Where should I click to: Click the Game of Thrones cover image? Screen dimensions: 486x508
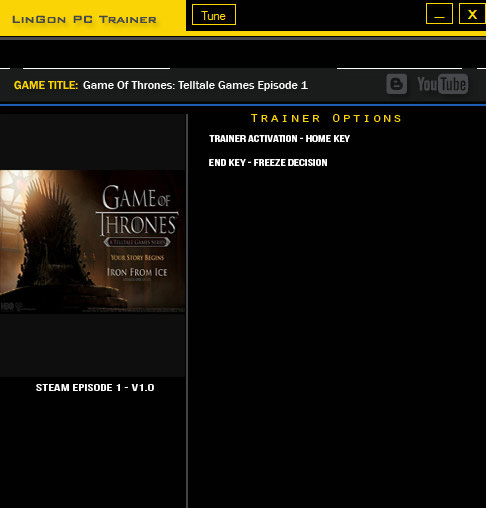(92, 242)
